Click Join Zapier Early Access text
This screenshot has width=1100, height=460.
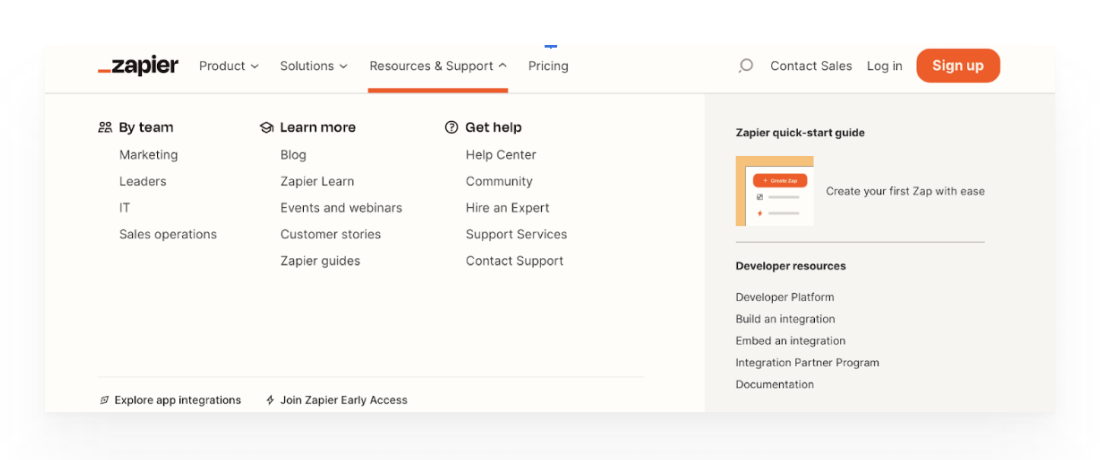(x=344, y=400)
